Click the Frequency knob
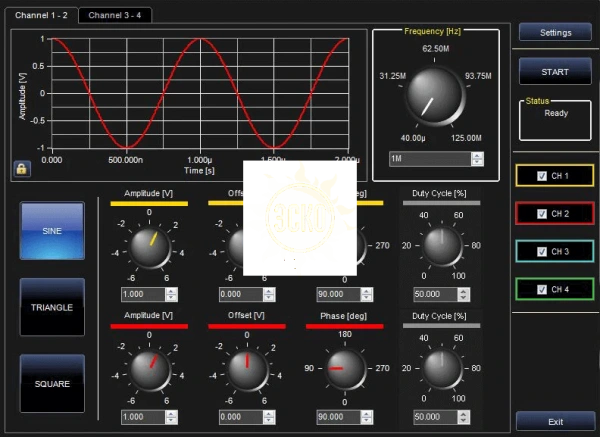600x437 pixels. tap(434, 96)
